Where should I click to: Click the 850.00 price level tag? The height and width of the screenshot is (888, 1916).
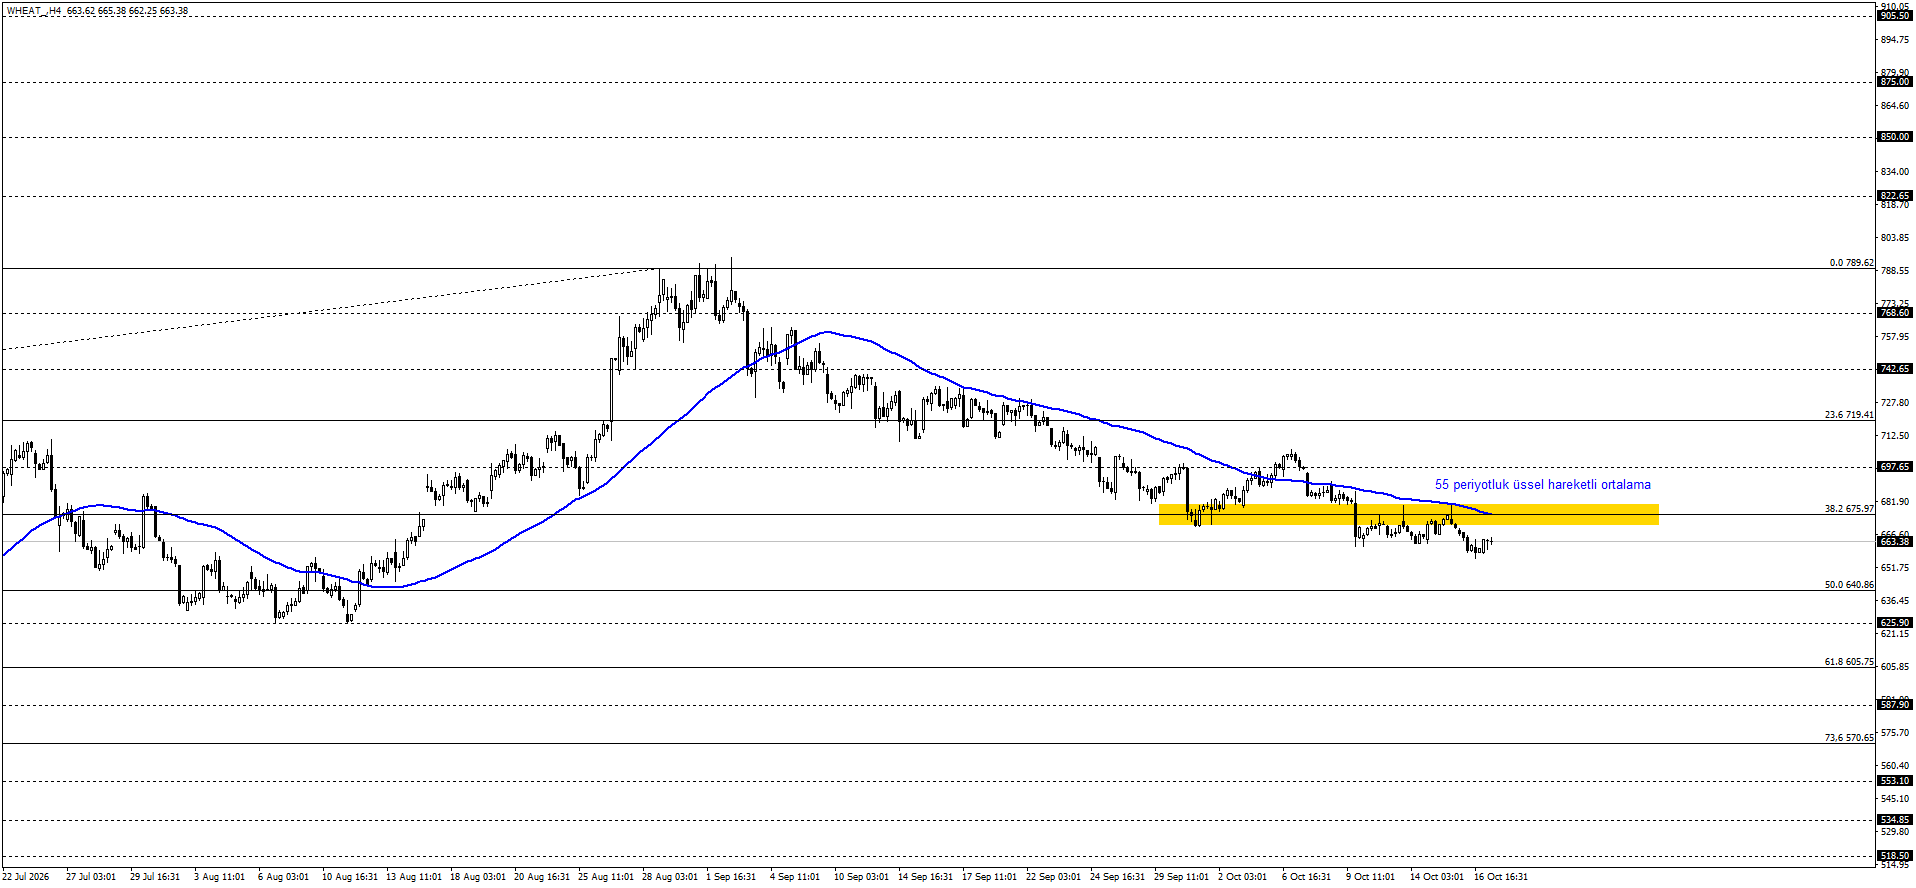coord(1895,137)
